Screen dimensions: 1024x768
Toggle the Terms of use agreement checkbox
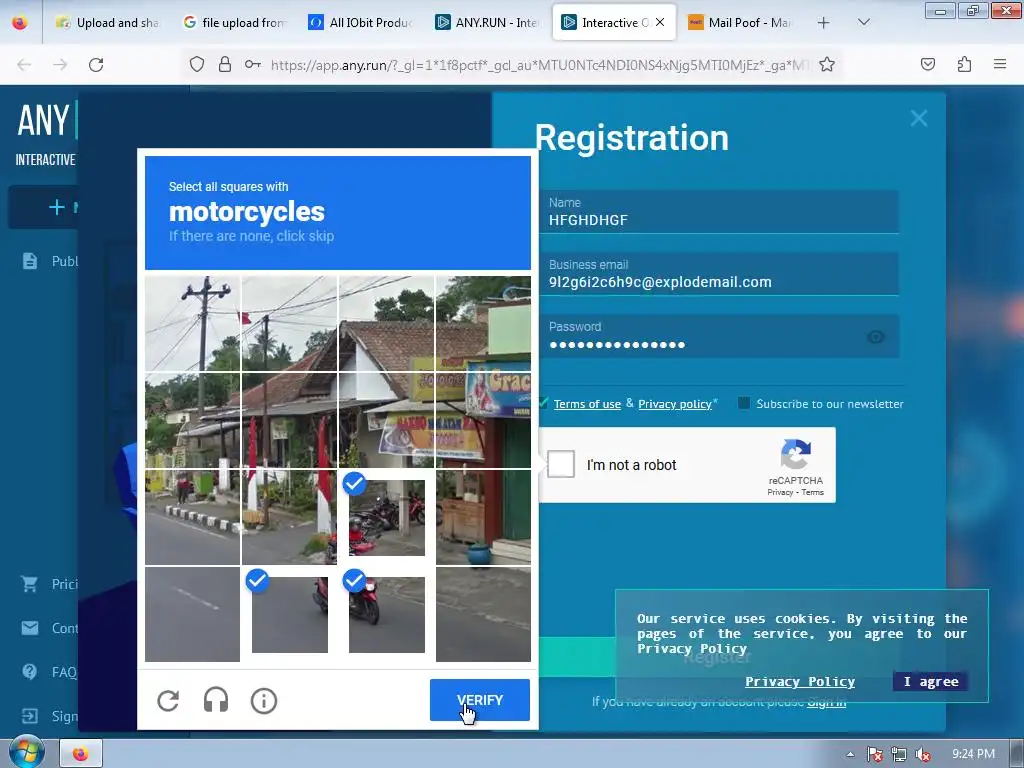click(x=543, y=403)
